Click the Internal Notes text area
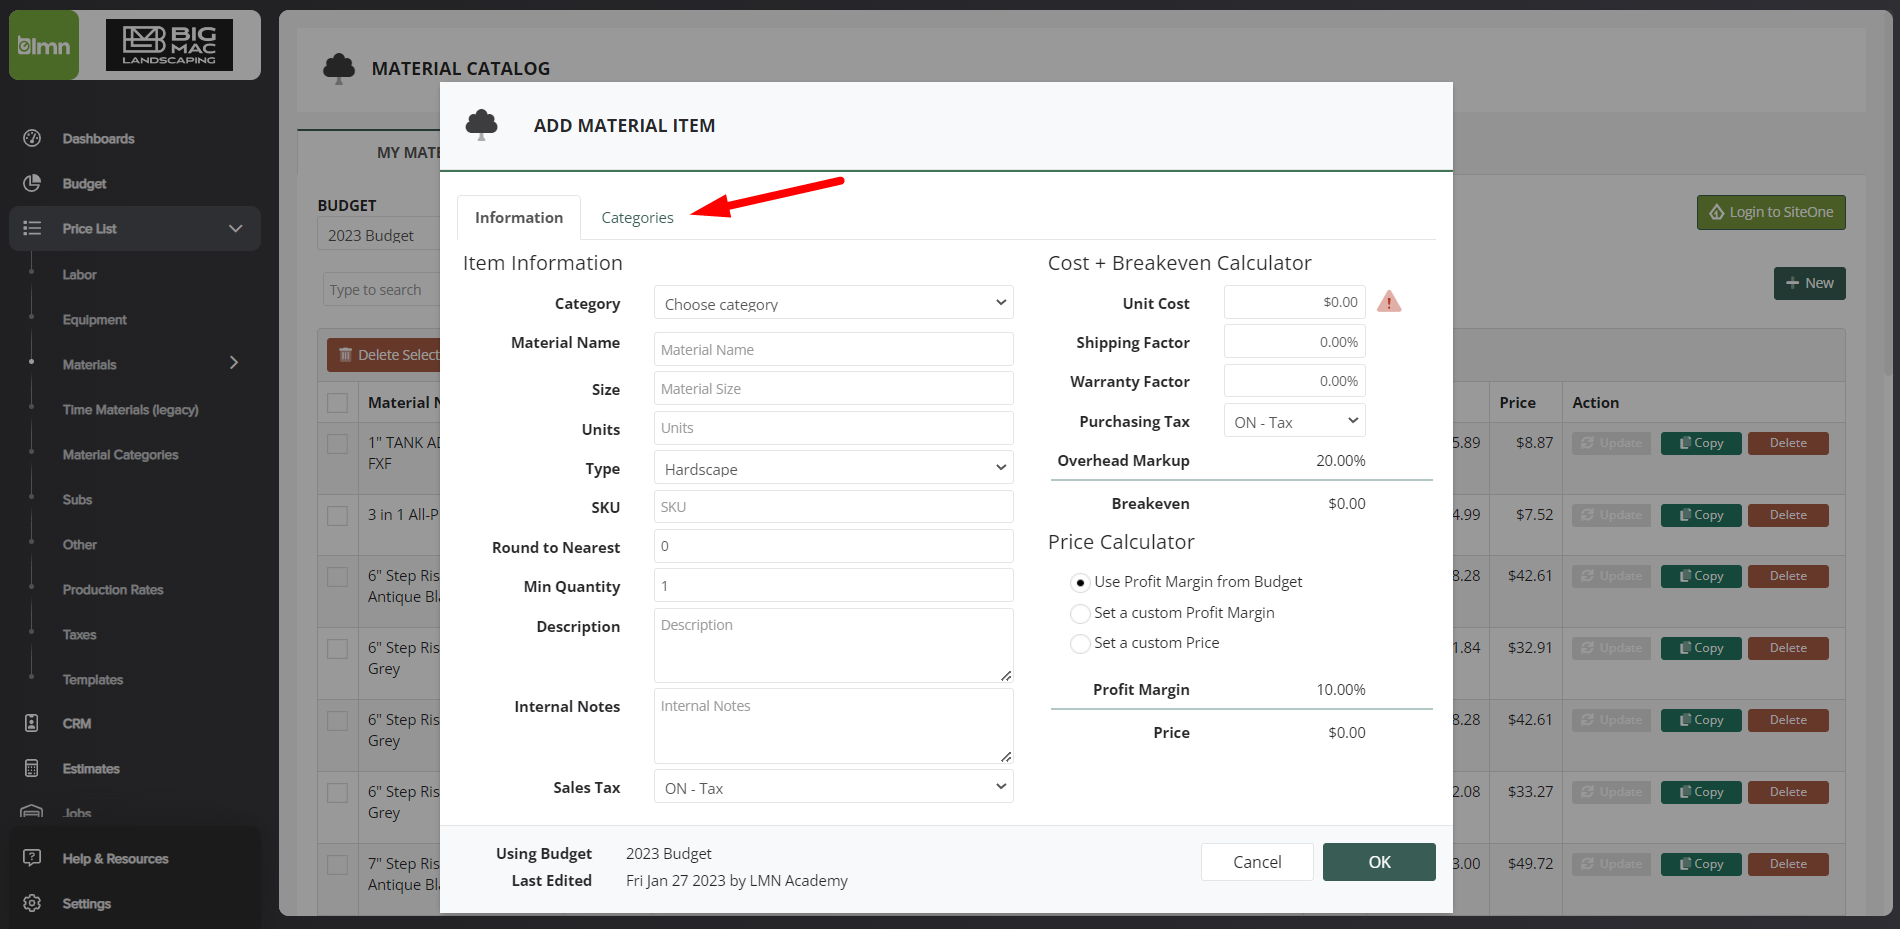The image size is (1900, 929). pyautogui.click(x=833, y=725)
